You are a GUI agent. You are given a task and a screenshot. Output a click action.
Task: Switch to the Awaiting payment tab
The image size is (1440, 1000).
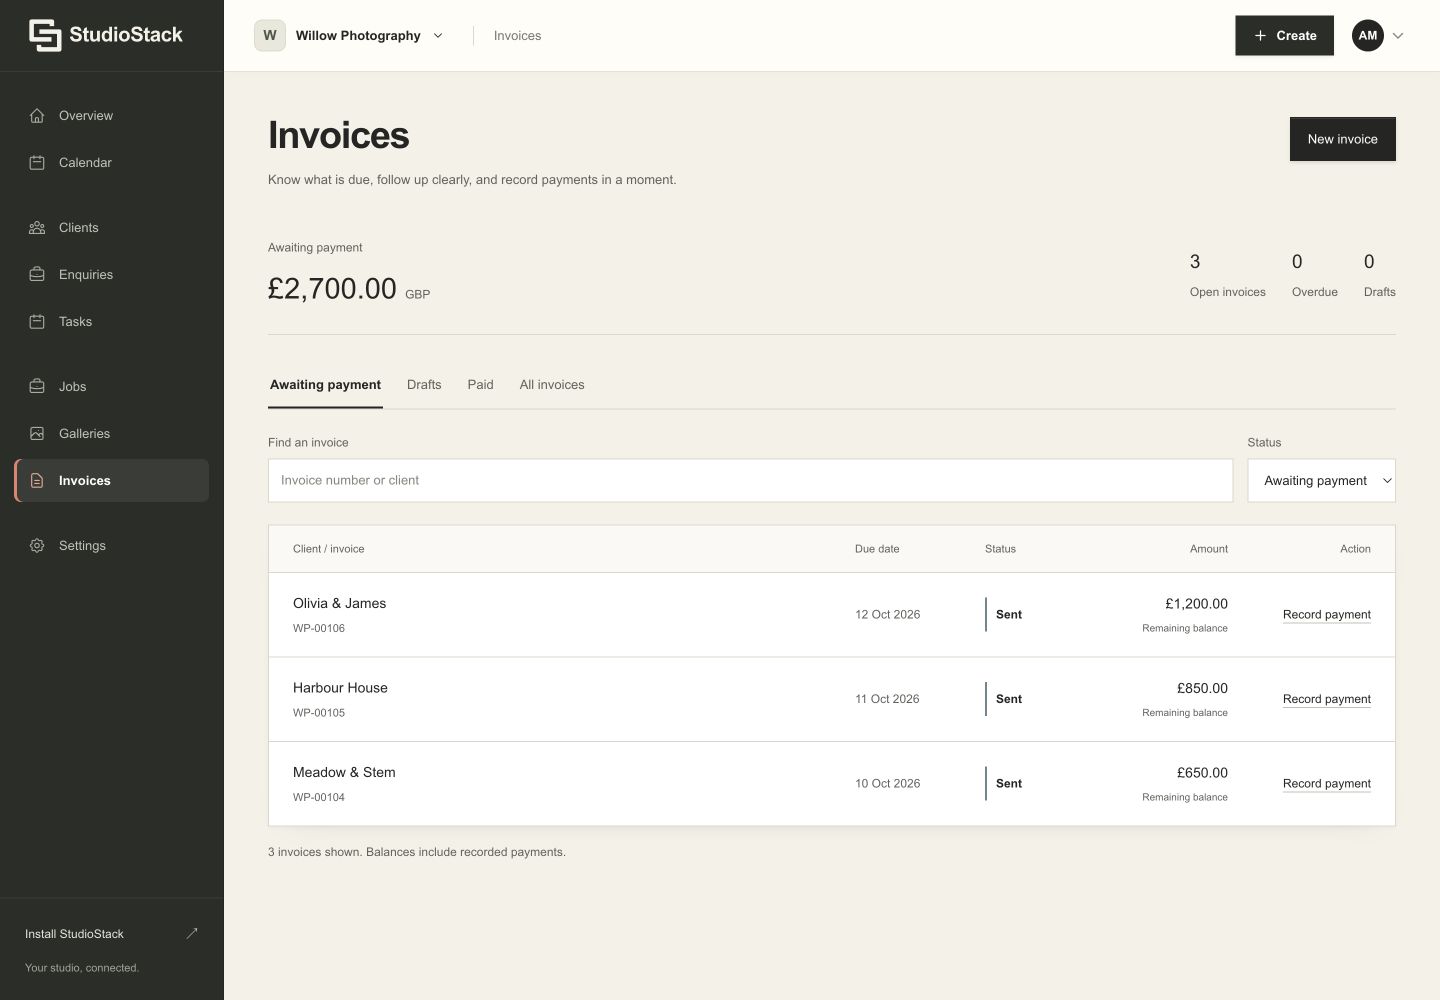point(325,385)
